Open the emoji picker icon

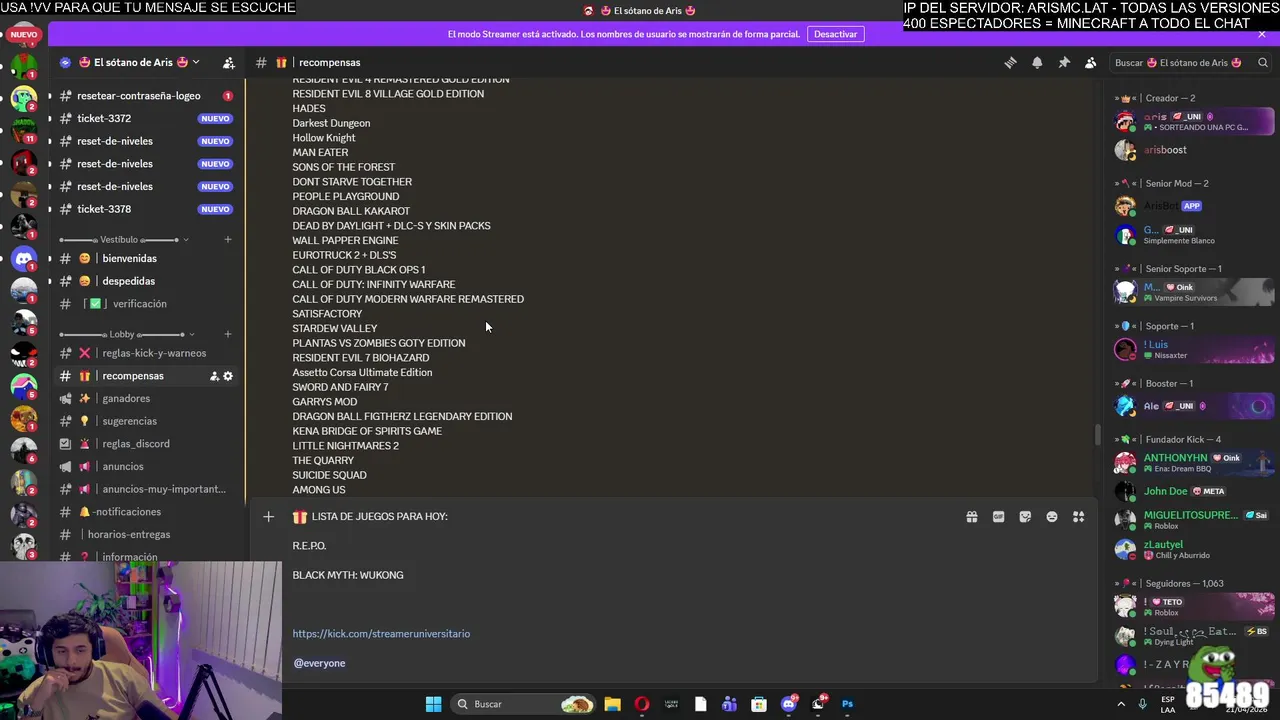1052,517
